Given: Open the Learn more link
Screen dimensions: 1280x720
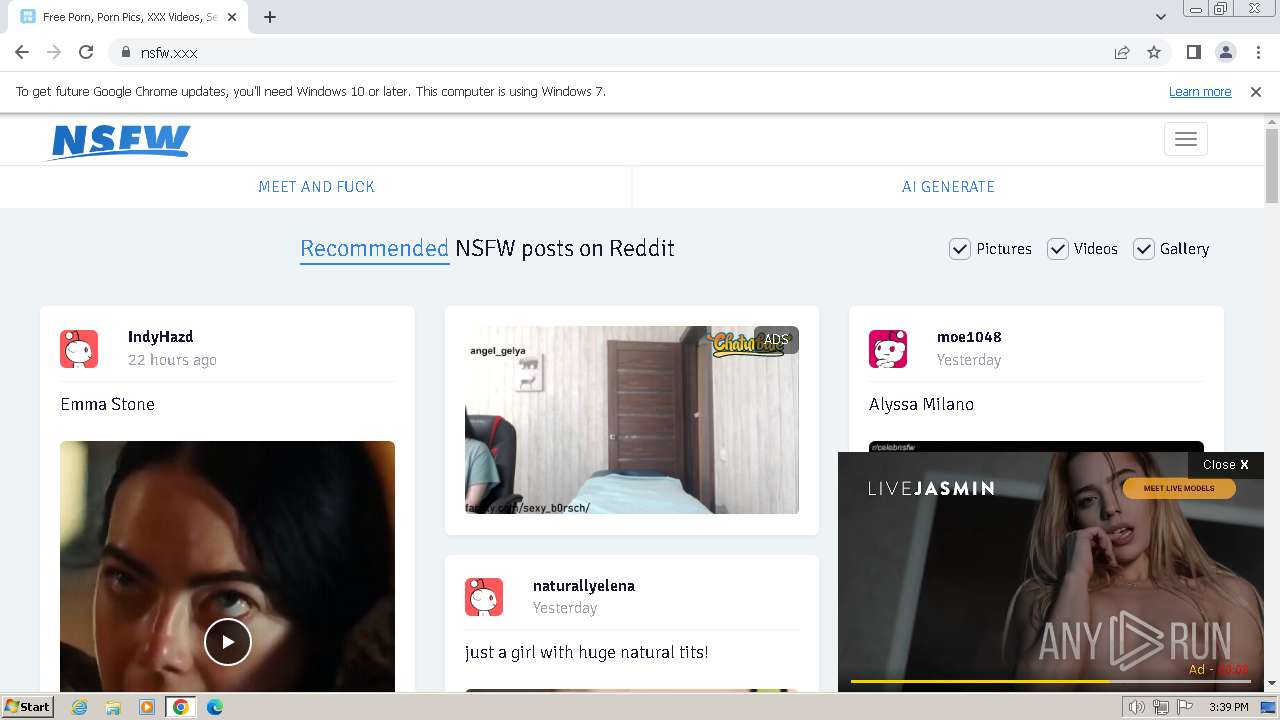Looking at the screenshot, I should click(x=1200, y=91).
